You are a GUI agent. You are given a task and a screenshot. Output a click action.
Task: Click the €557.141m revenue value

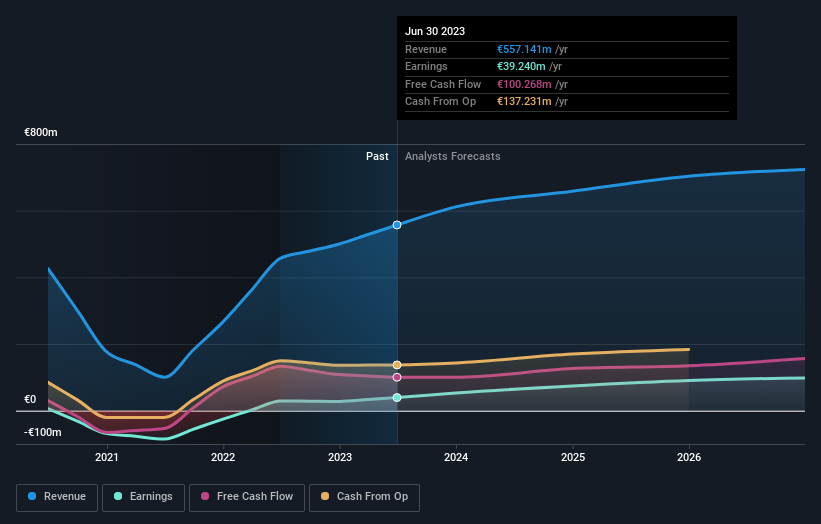coord(524,49)
